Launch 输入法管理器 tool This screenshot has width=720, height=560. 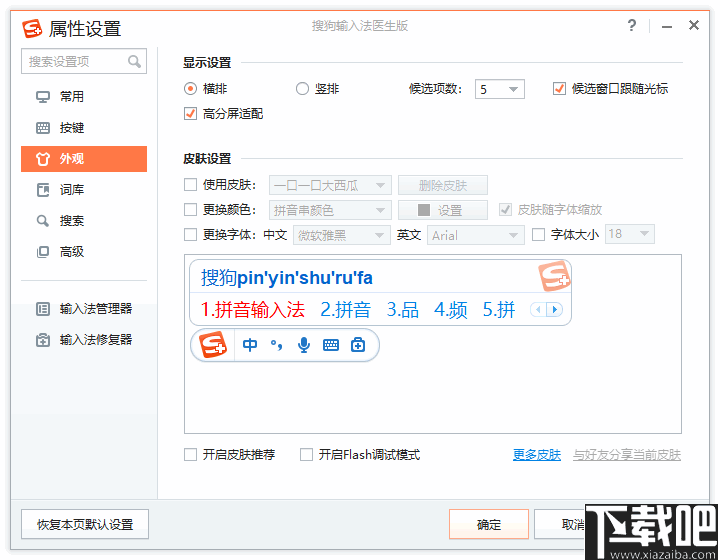click(84, 309)
